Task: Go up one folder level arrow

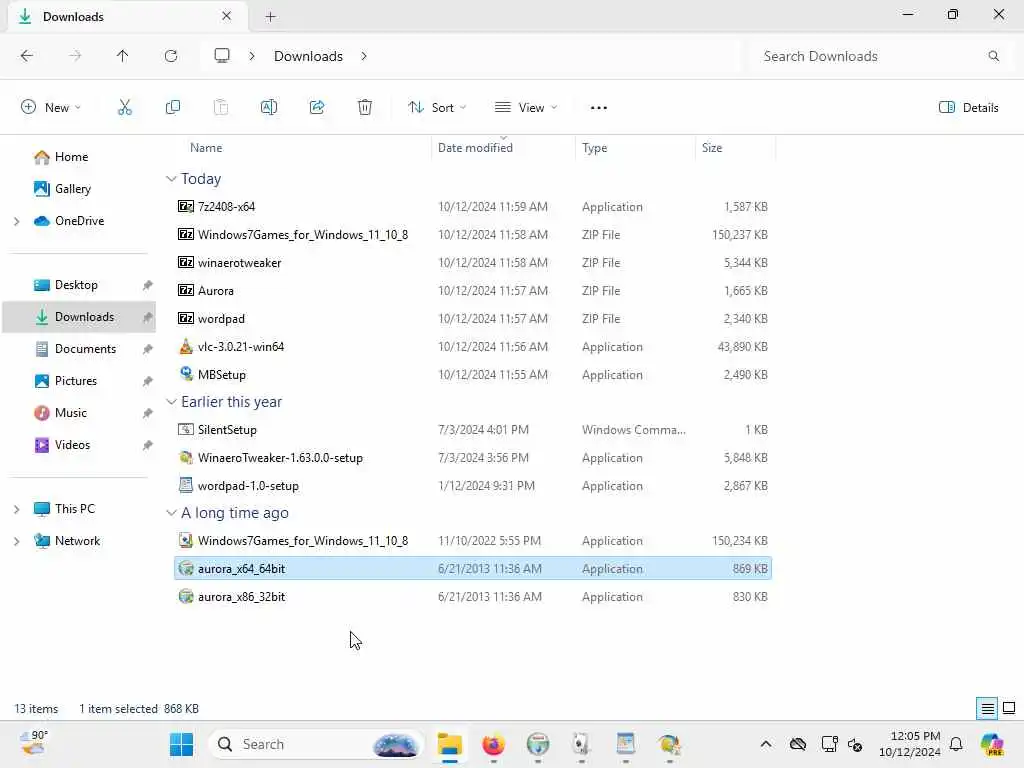Action: coord(122,56)
